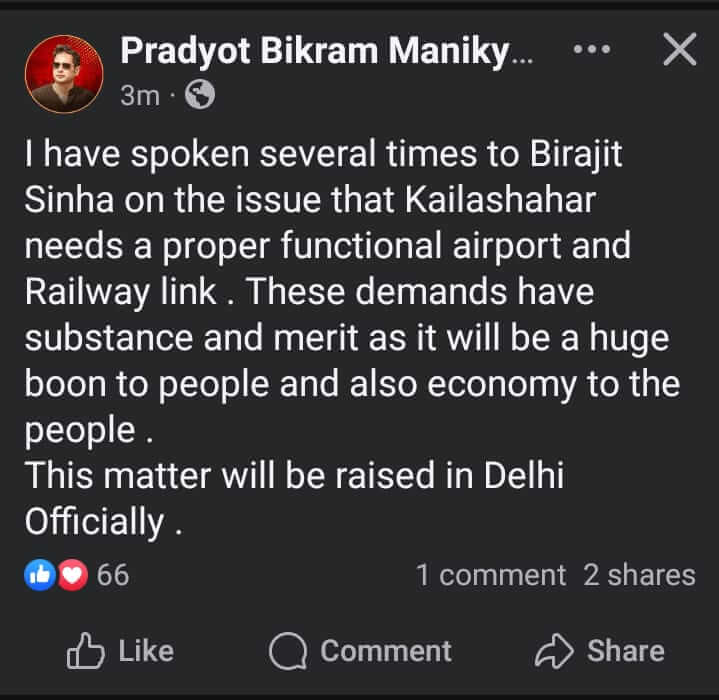Screen dimensions: 719x700
Task: Open the 66 reactions list
Action: (x=113, y=575)
